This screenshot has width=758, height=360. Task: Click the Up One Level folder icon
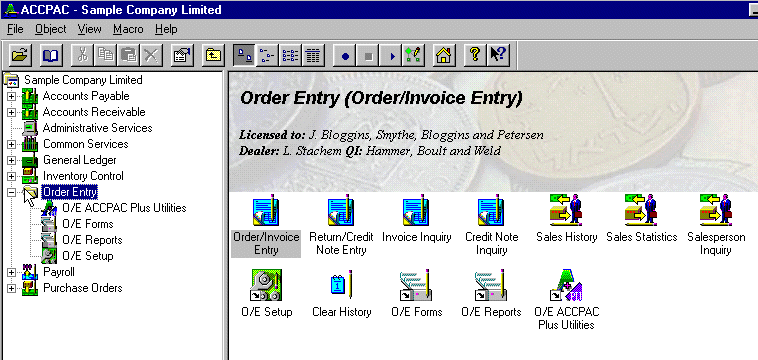(x=213, y=55)
